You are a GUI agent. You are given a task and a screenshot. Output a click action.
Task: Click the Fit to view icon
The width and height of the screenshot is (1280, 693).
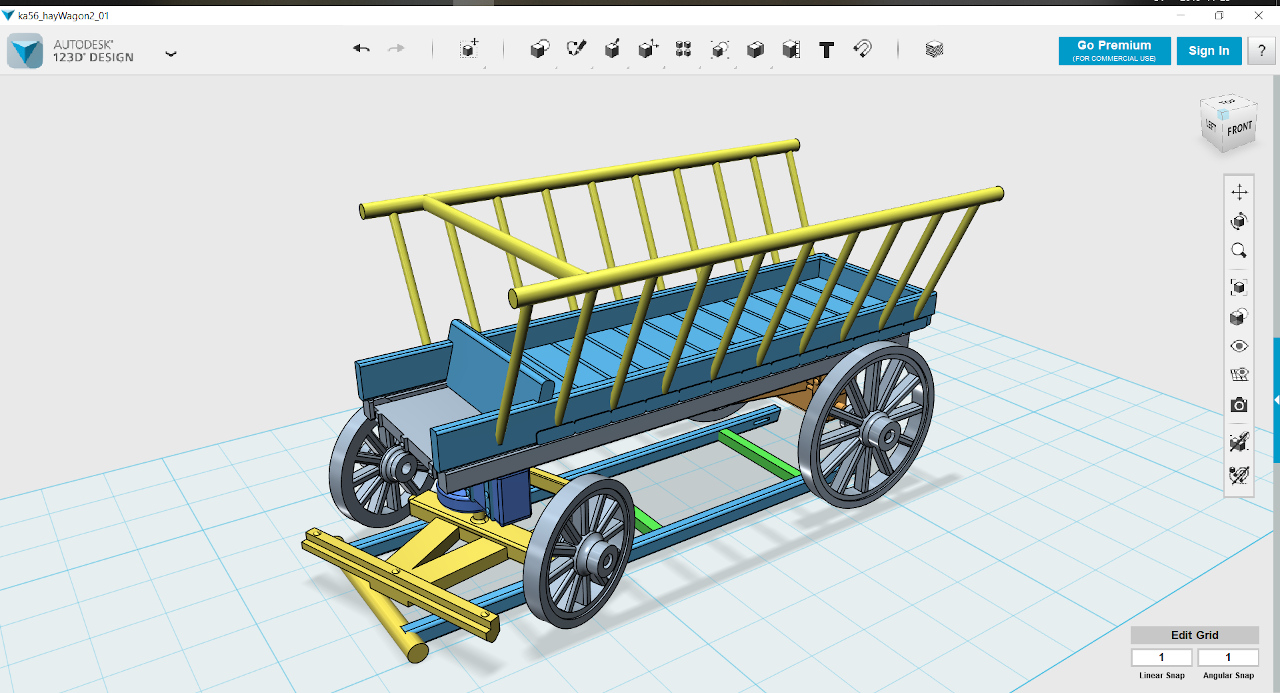pyautogui.click(x=1239, y=287)
